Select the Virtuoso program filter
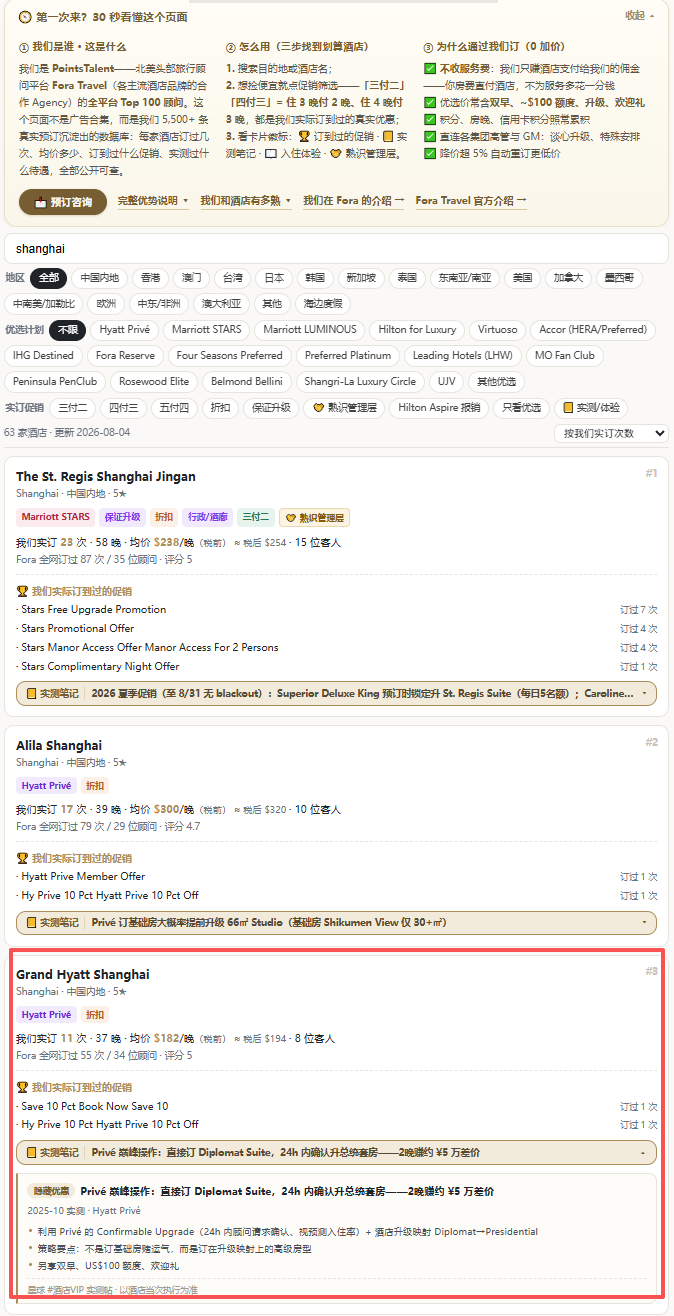 point(498,329)
